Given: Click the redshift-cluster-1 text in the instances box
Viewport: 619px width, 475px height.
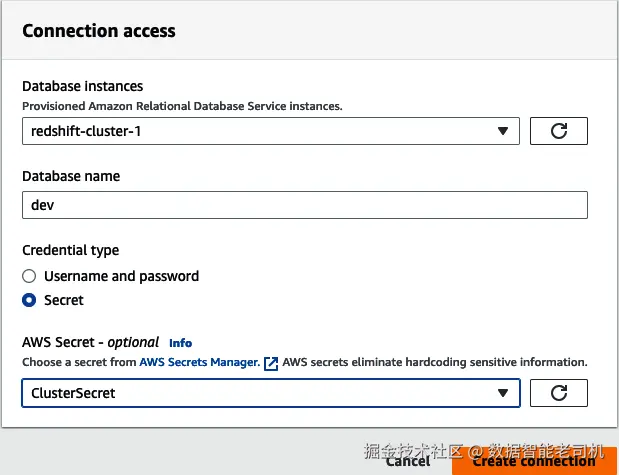Looking at the screenshot, I should coord(82,131).
